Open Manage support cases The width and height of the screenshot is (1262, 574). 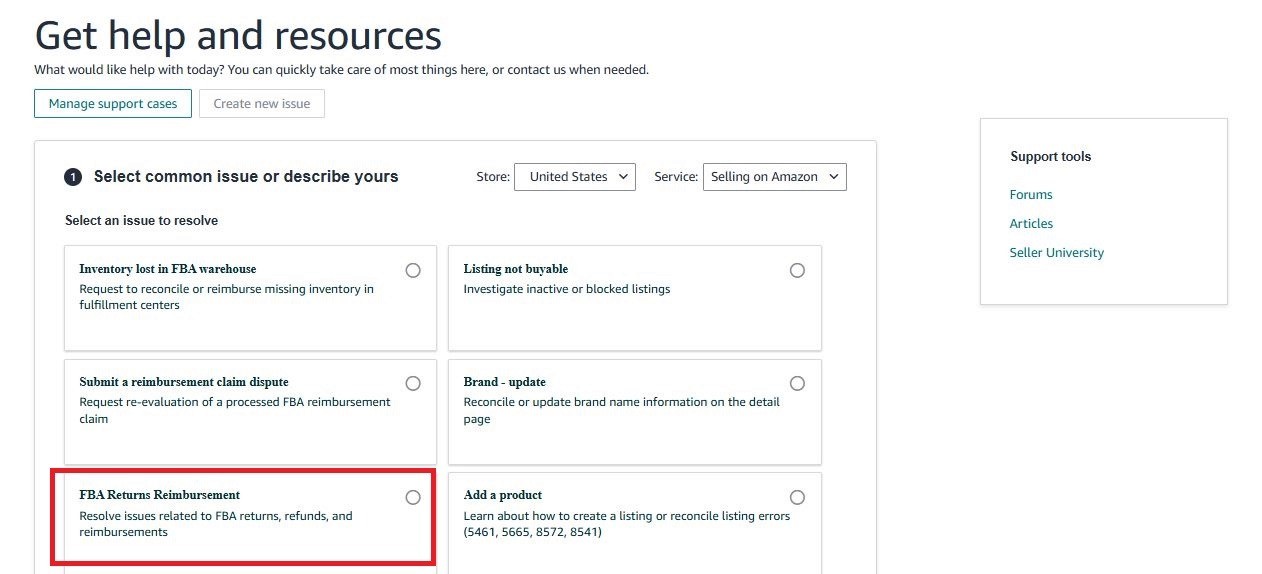[x=113, y=103]
